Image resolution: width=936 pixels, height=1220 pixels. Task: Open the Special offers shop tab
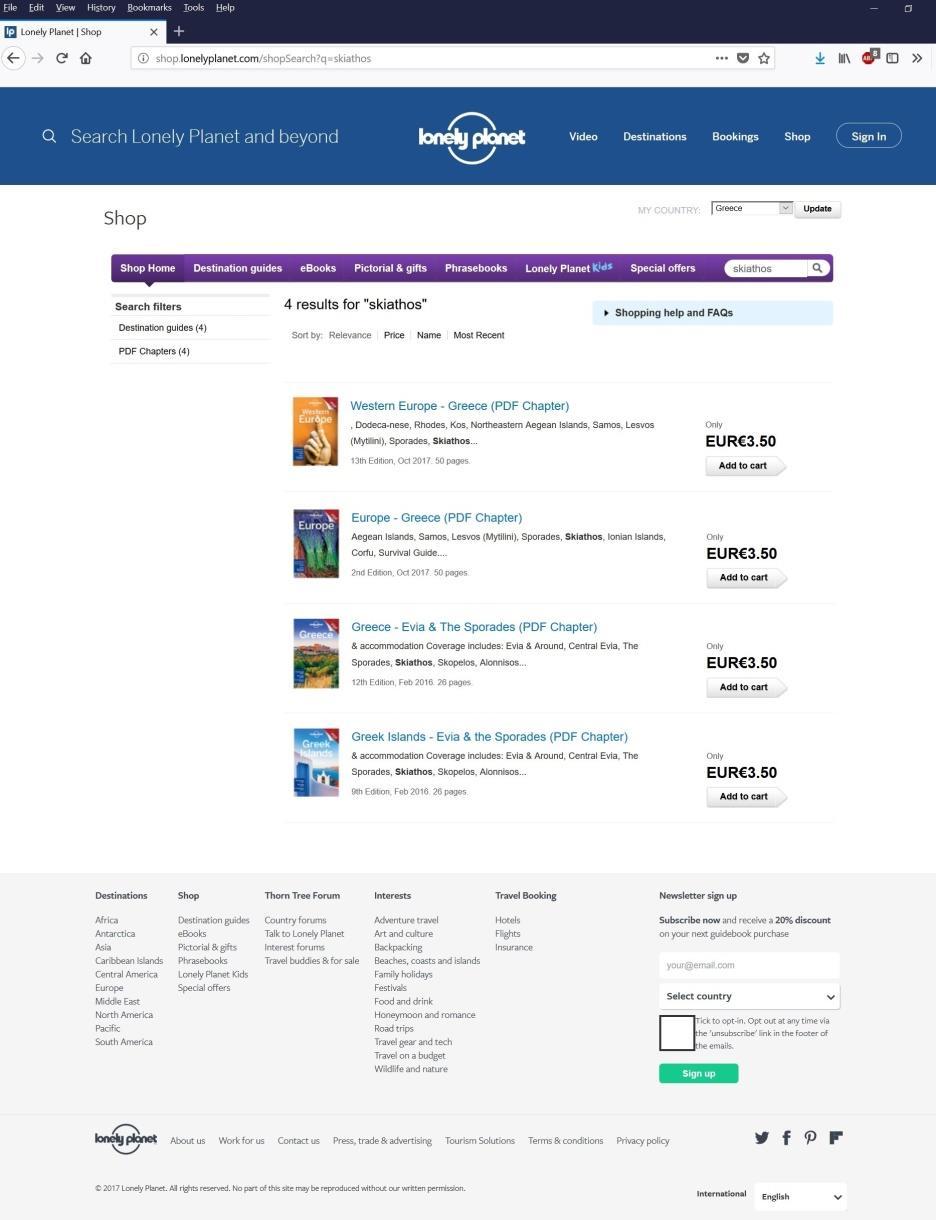[663, 268]
